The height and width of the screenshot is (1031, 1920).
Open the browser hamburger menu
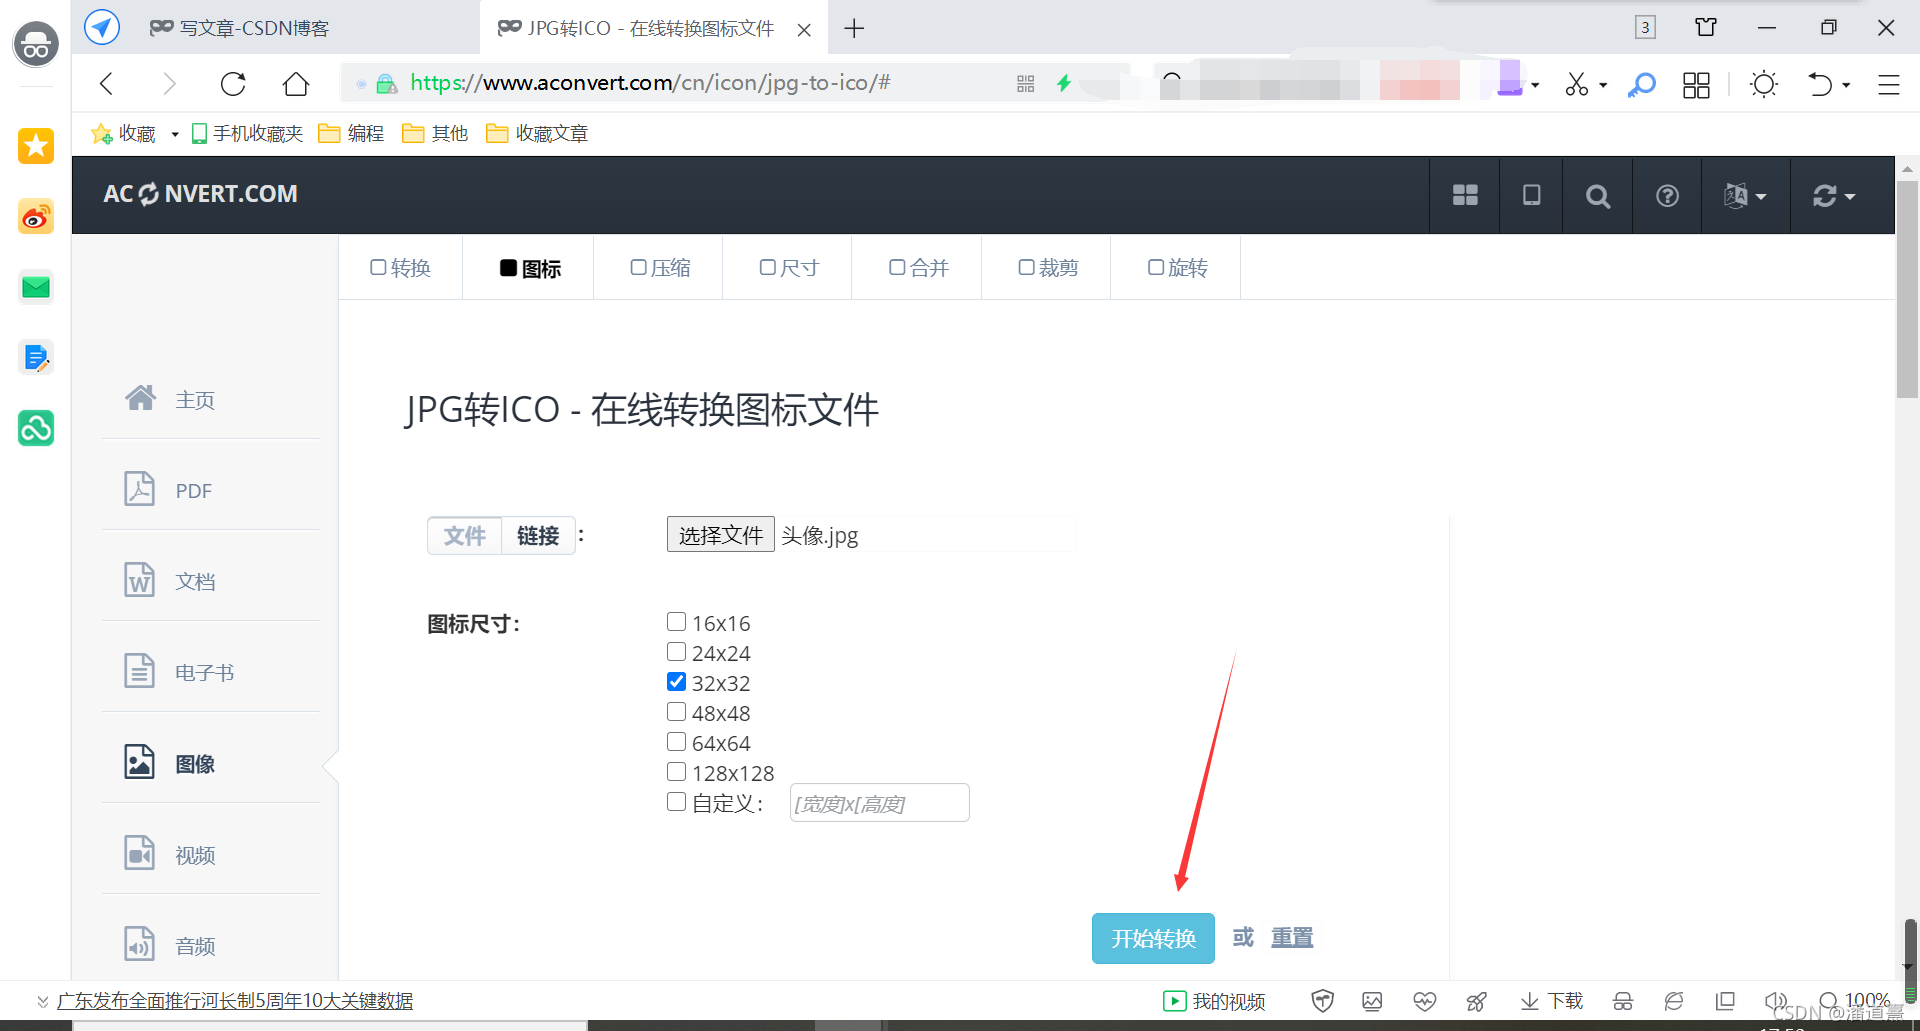tap(1888, 85)
